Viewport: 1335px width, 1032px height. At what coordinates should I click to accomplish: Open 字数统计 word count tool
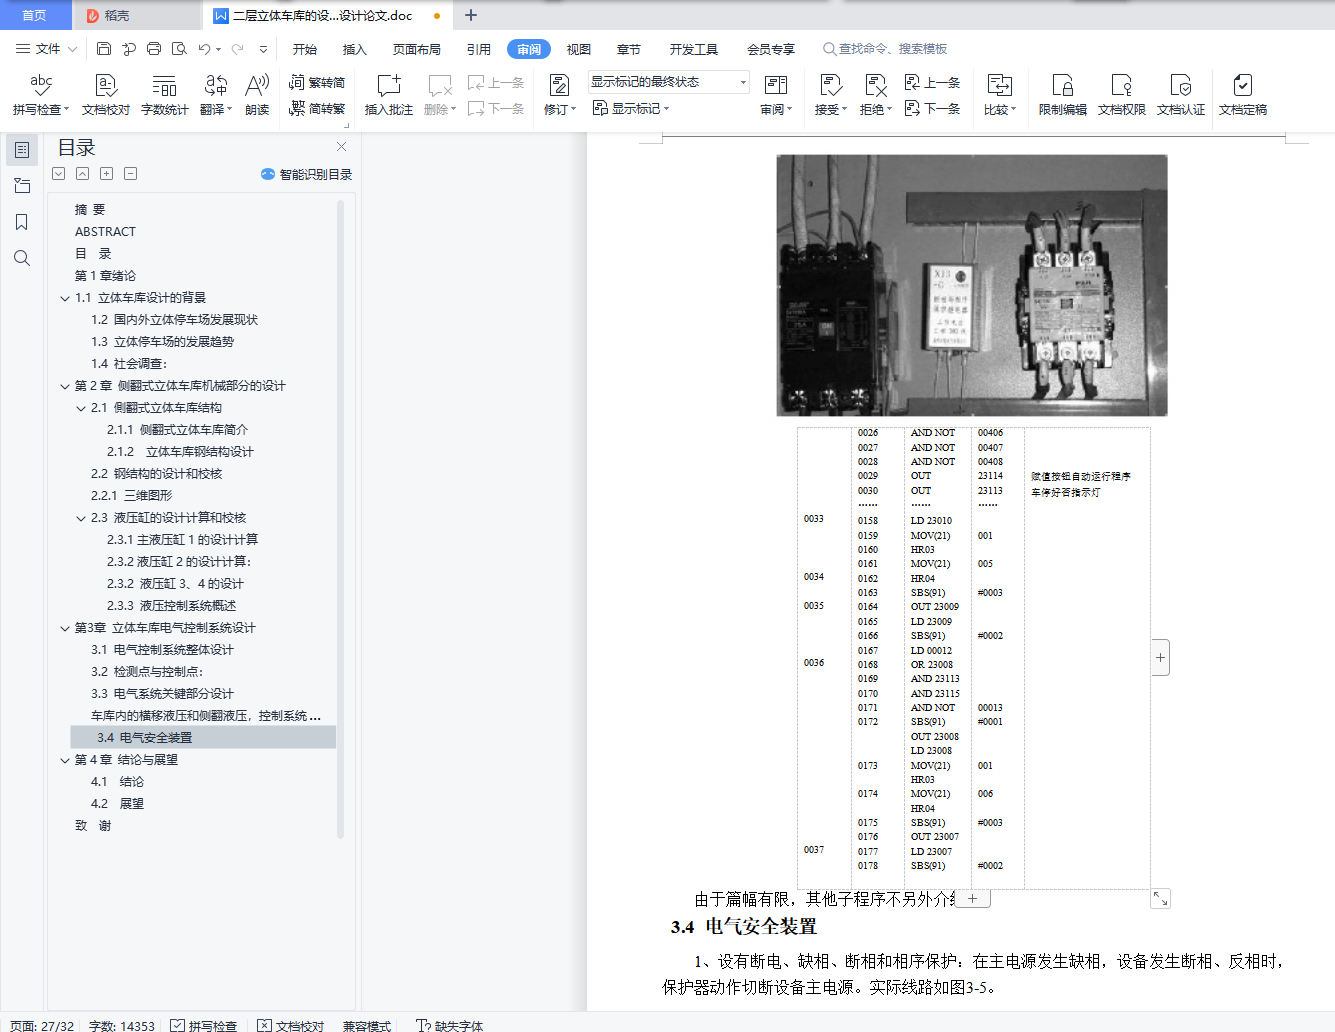pos(165,95)
